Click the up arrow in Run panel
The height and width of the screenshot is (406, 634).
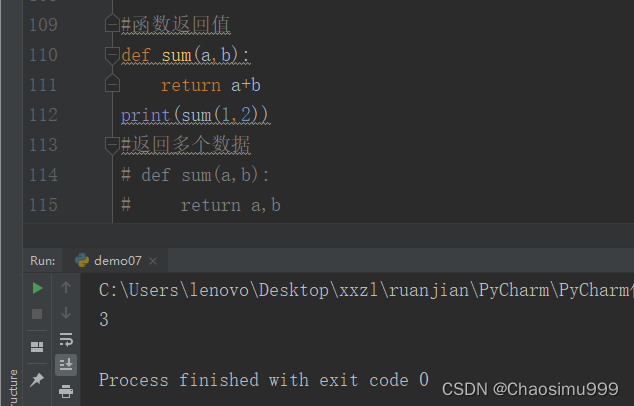click(x=66, y=288)
